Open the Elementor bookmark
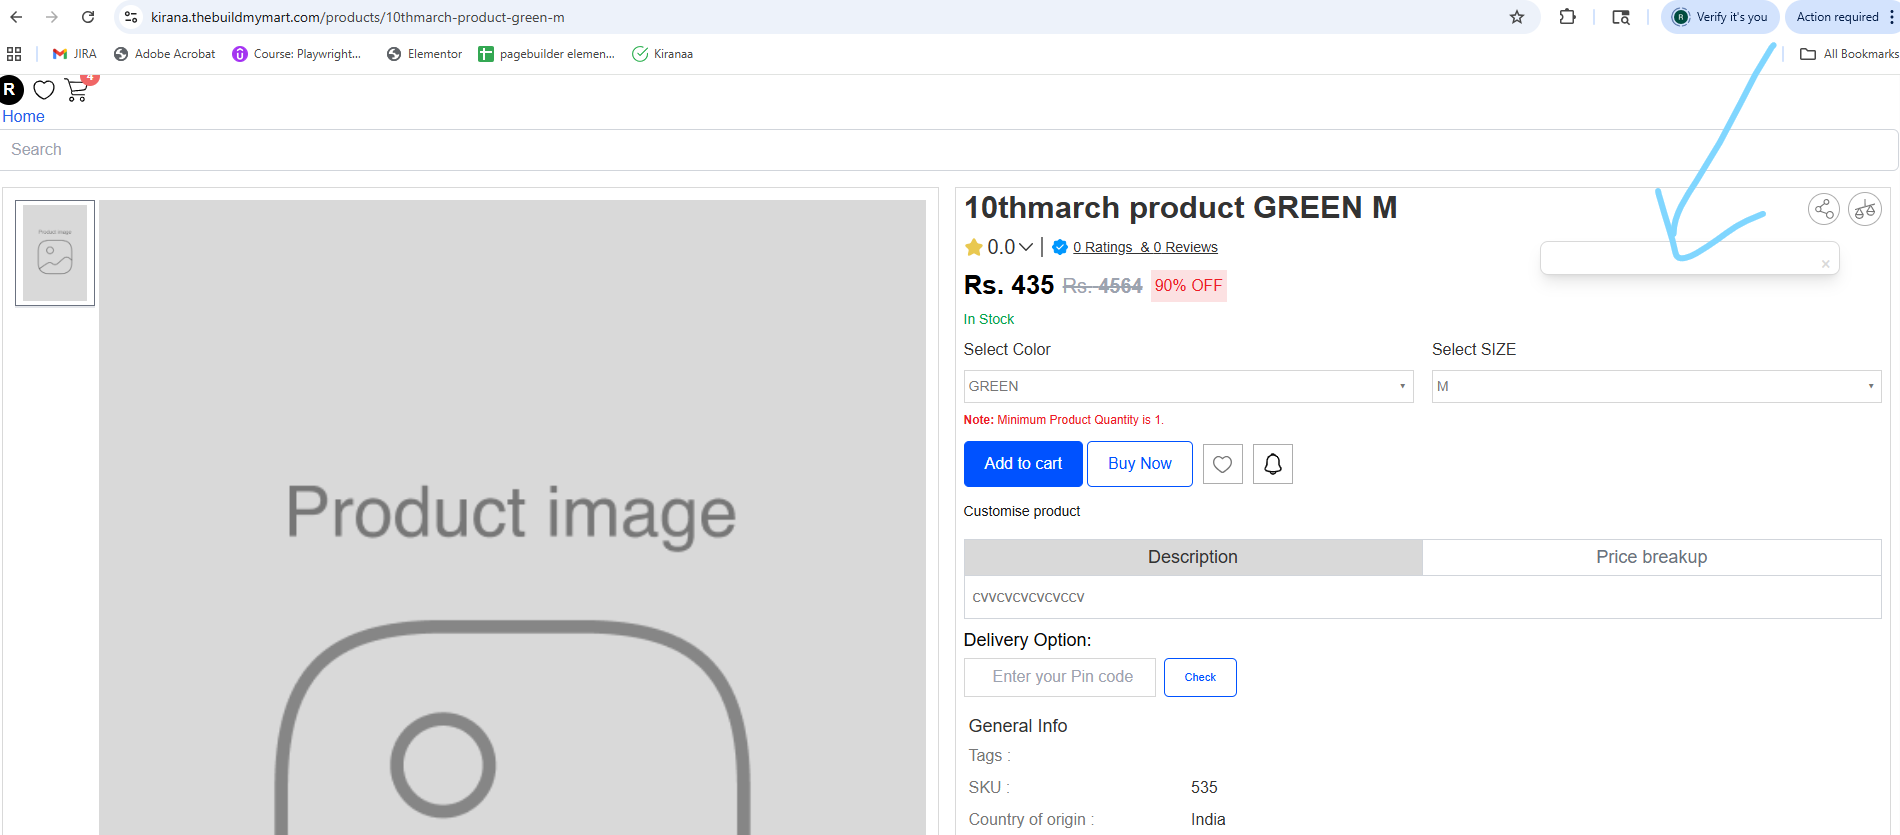The width and height of the screenshot is (1900, 835). click(424, 54)
